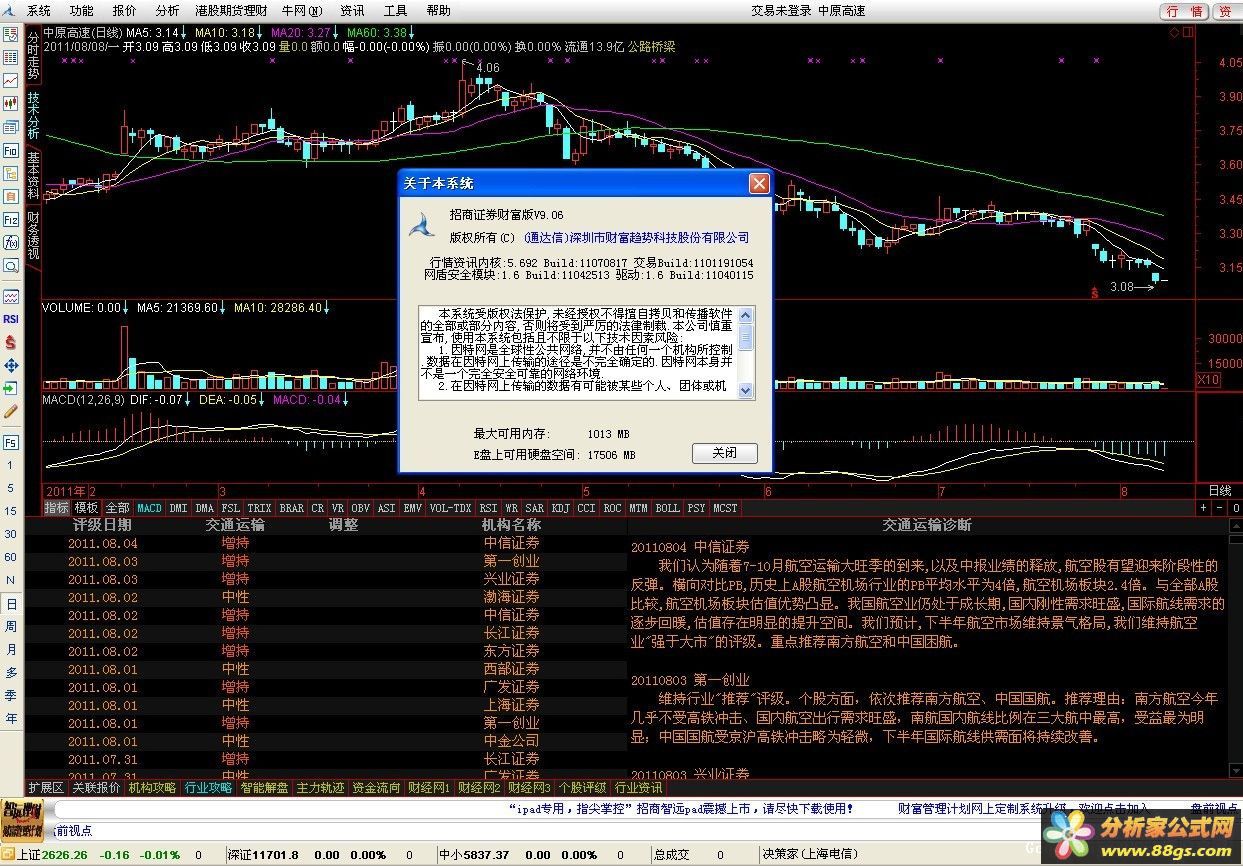
Task: Click the F5 switch icon in sidebar
Action: point(11,442)
